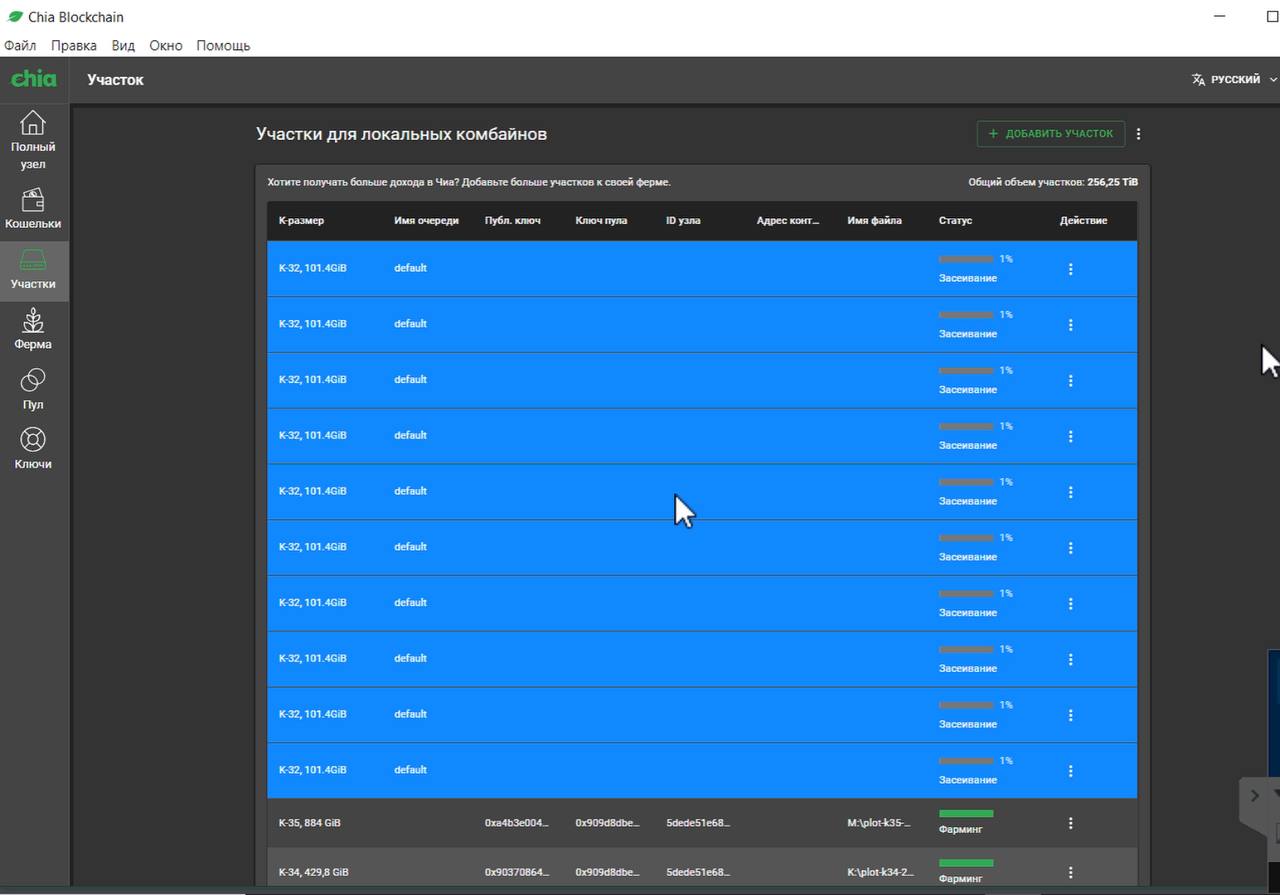The width and height of the screenshot is (1280, 895).
Task: Click the Имя файла column header
Action: click(x=874, y=220)
